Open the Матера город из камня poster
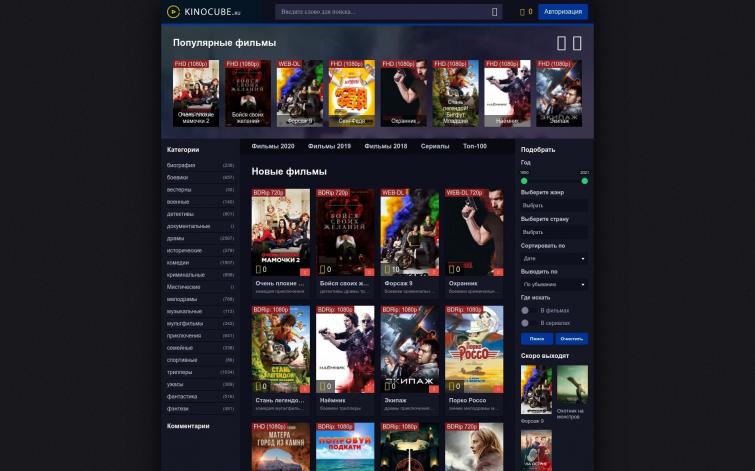This screenshot has width=755, height=471. pyautogui.click(x=280, y=447)
